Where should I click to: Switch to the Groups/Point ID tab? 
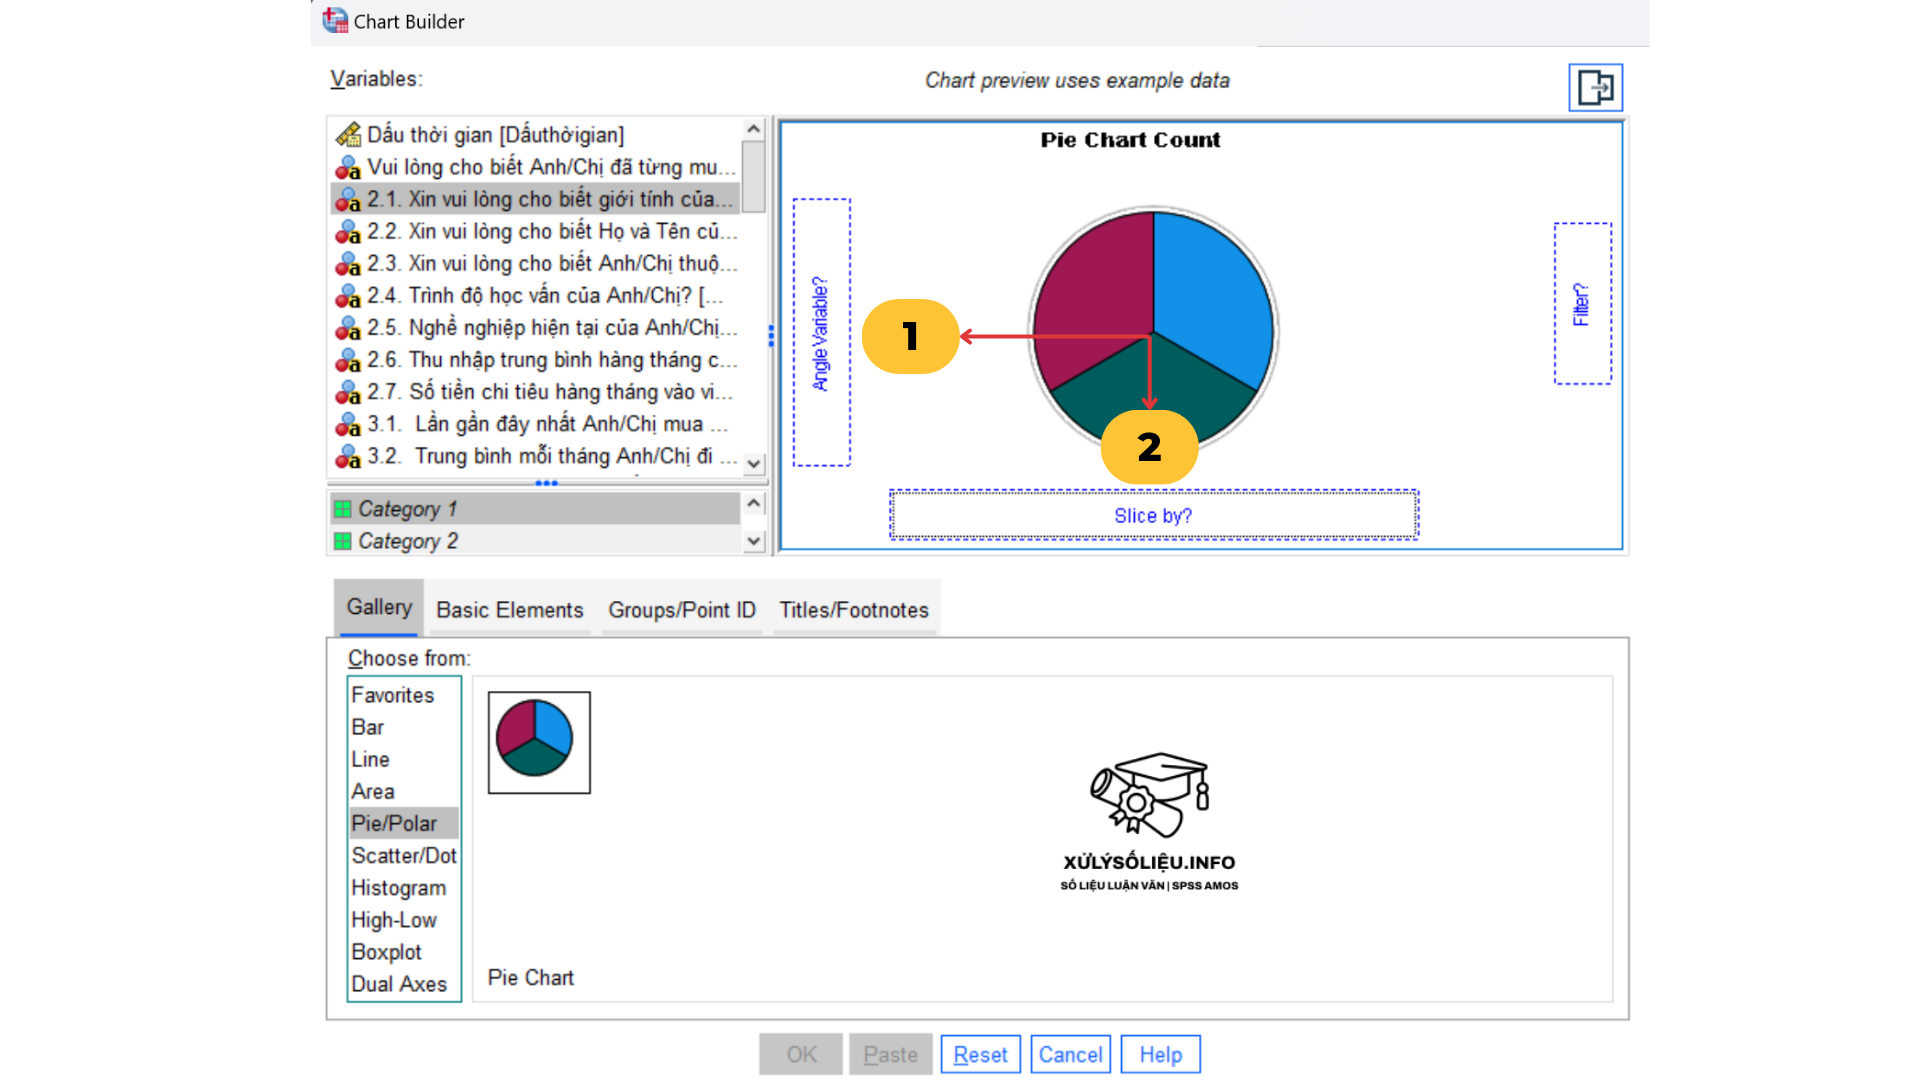pyautogui.click(x=682, y=610)
